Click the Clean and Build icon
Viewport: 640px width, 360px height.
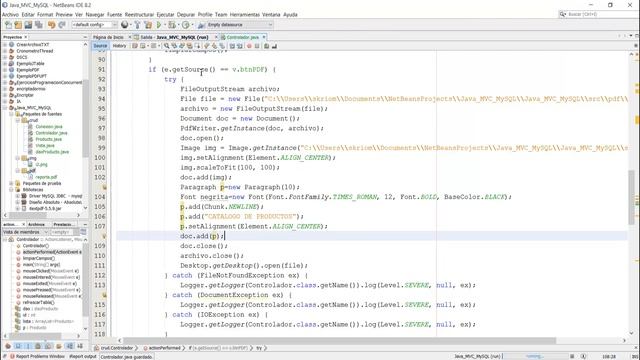(148, 25)
